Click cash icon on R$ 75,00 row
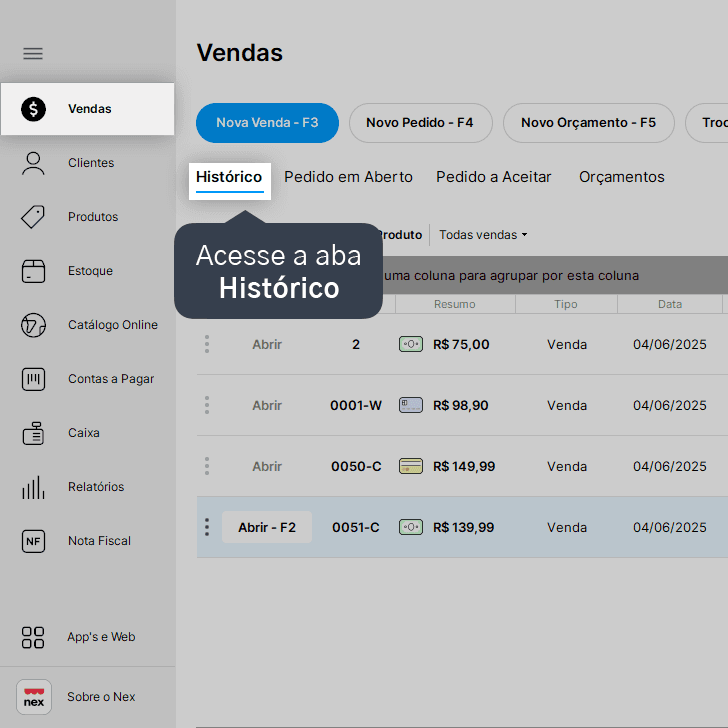 (x=411, y=344)
